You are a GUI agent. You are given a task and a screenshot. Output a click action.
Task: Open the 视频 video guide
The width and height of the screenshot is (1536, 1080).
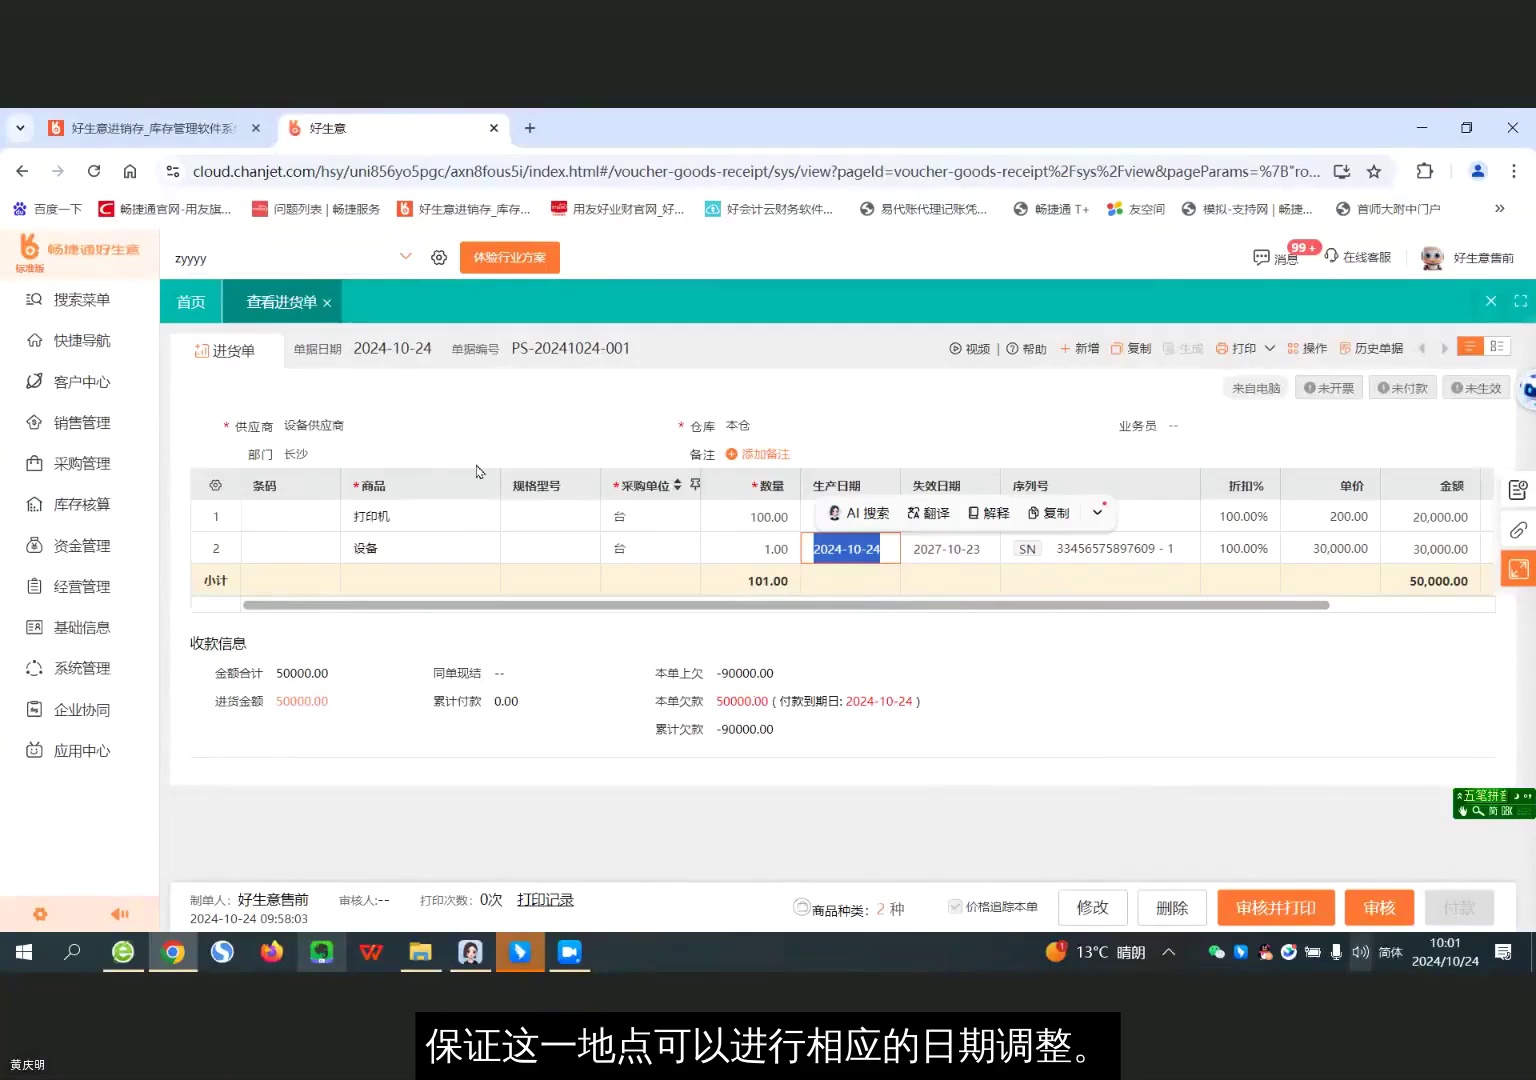click(969, 348)
